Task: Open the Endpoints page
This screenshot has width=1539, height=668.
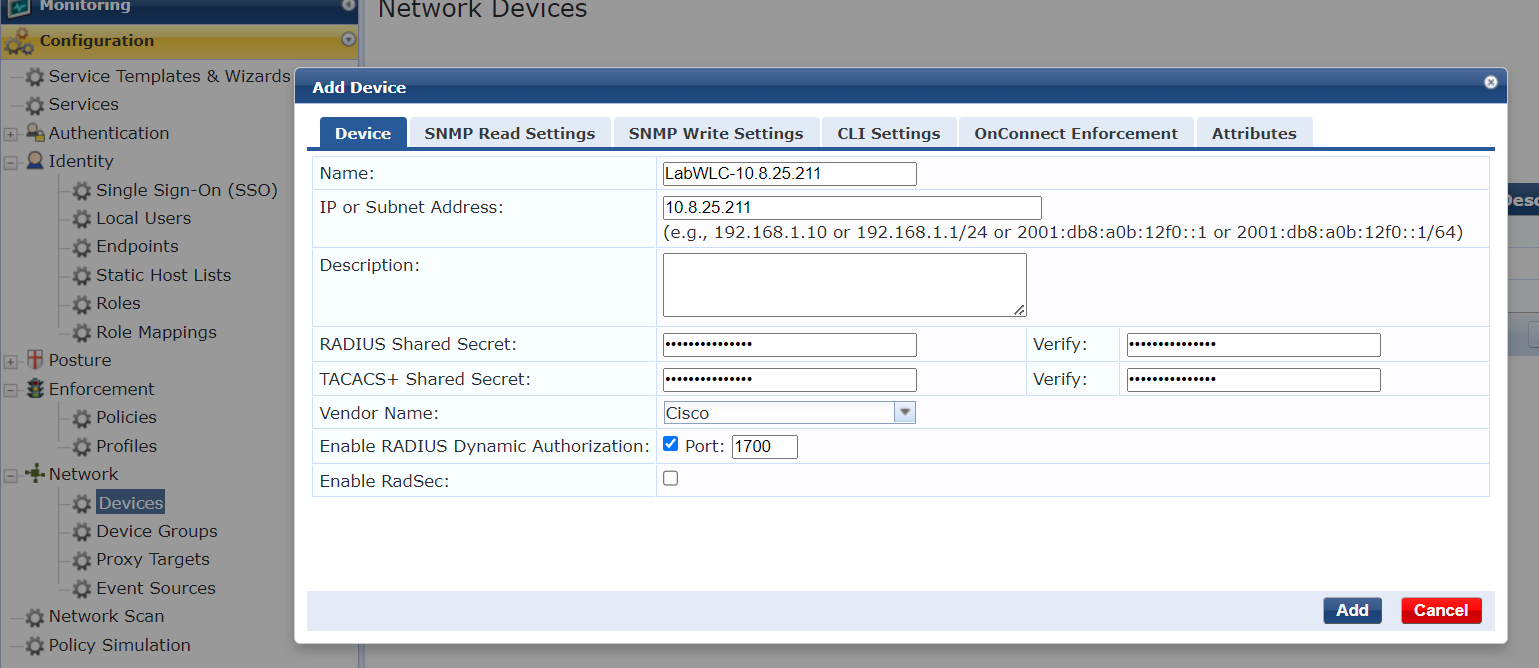Action: coord(137,246)
